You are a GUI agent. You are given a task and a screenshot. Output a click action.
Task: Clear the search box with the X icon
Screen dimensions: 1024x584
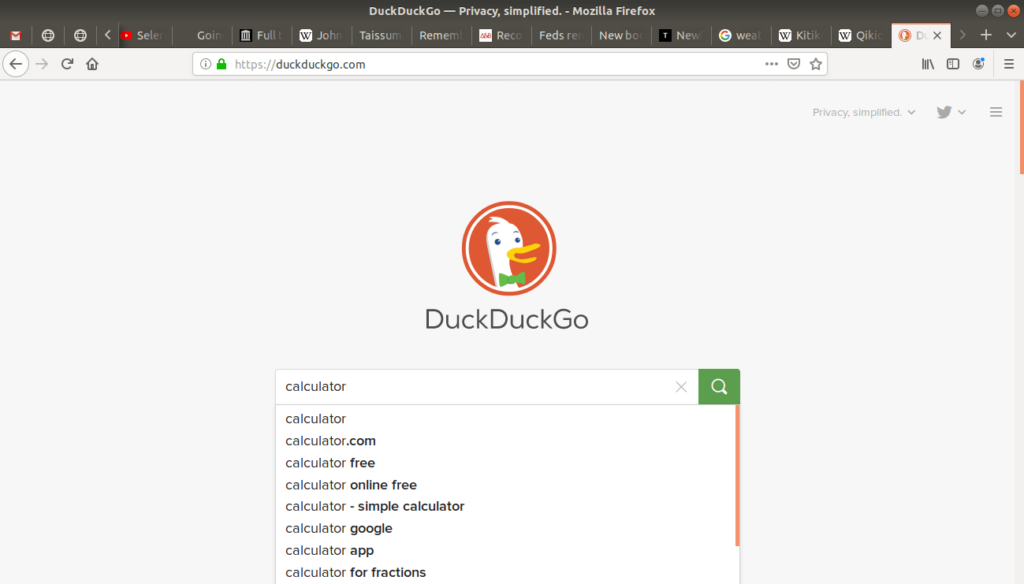coord(681,387)
